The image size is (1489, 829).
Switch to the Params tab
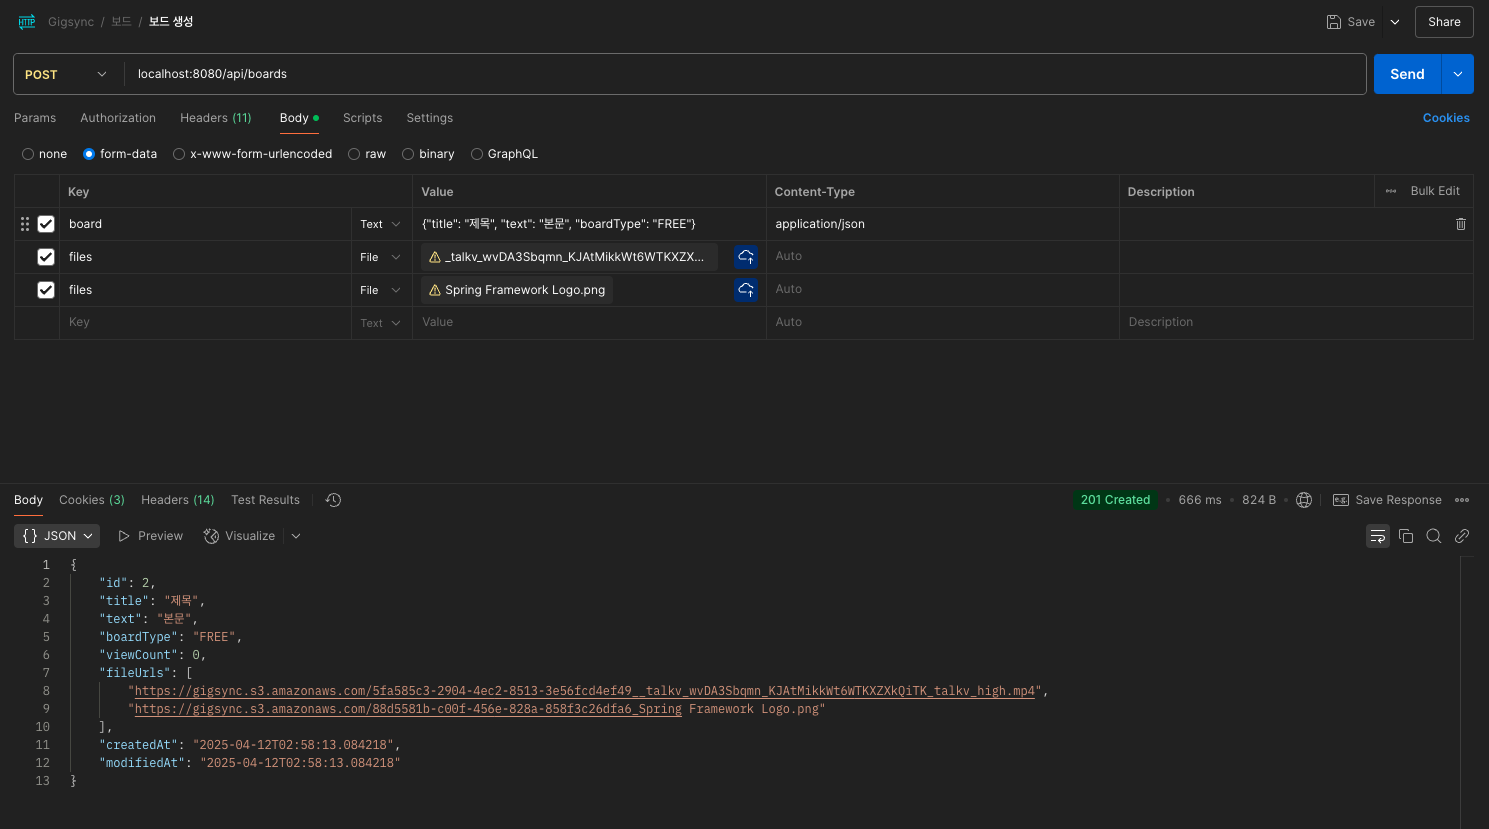click(x=35, y=118)
